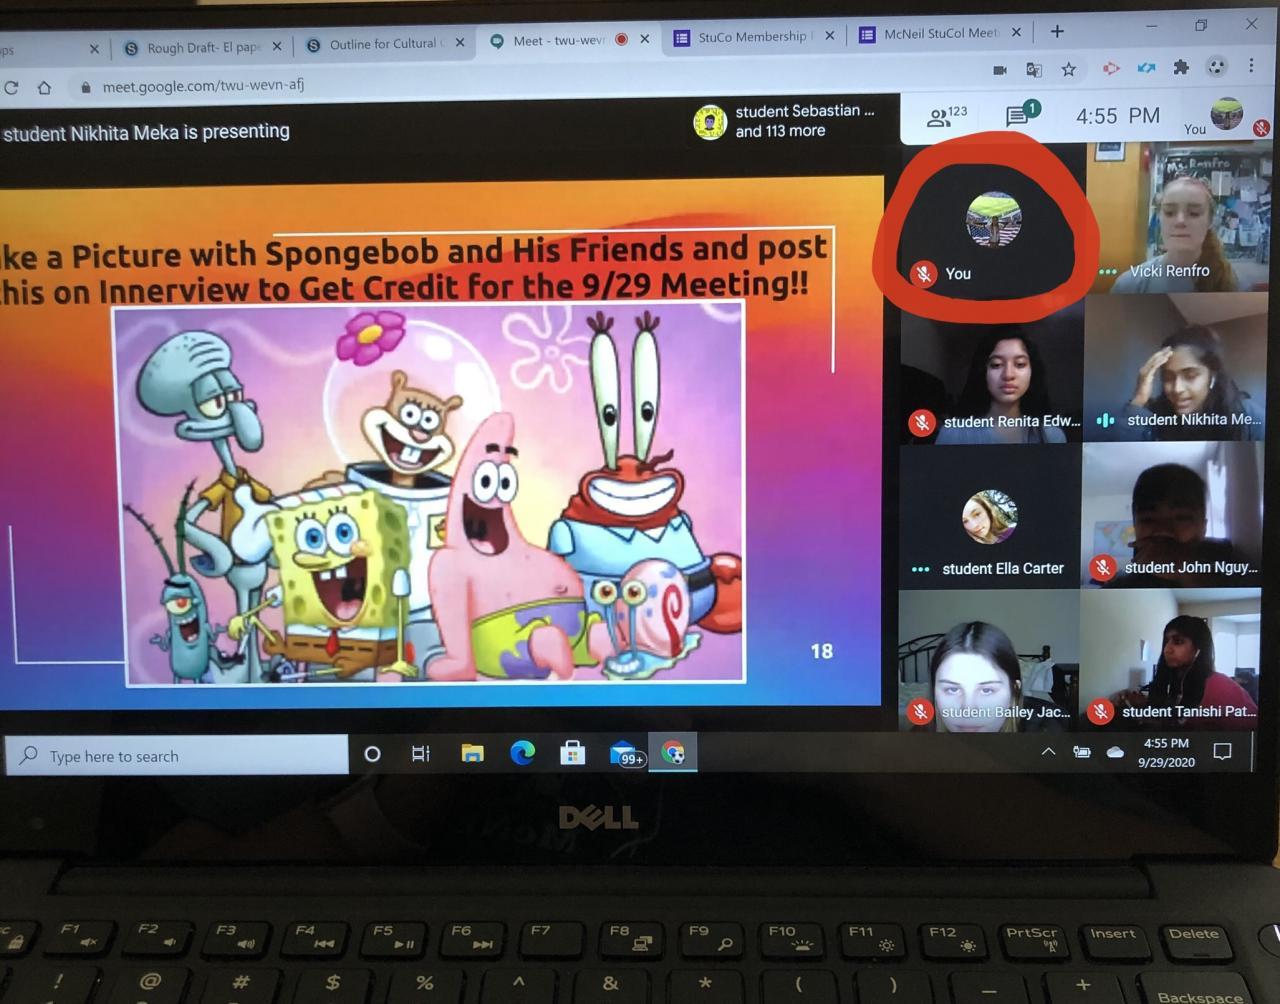Open the blue arrows extension icon
The height and width of the screenshot is (1004, 1280).
(x=1146, y=68)
